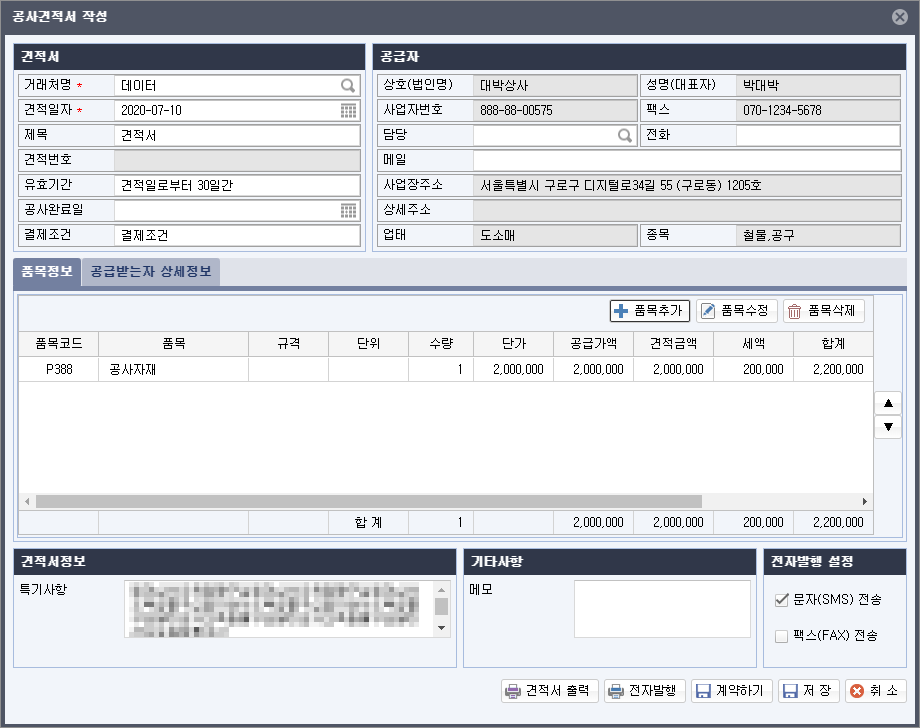Click the 합계 column header
920x728 pixels.
(x=833, y=344)
